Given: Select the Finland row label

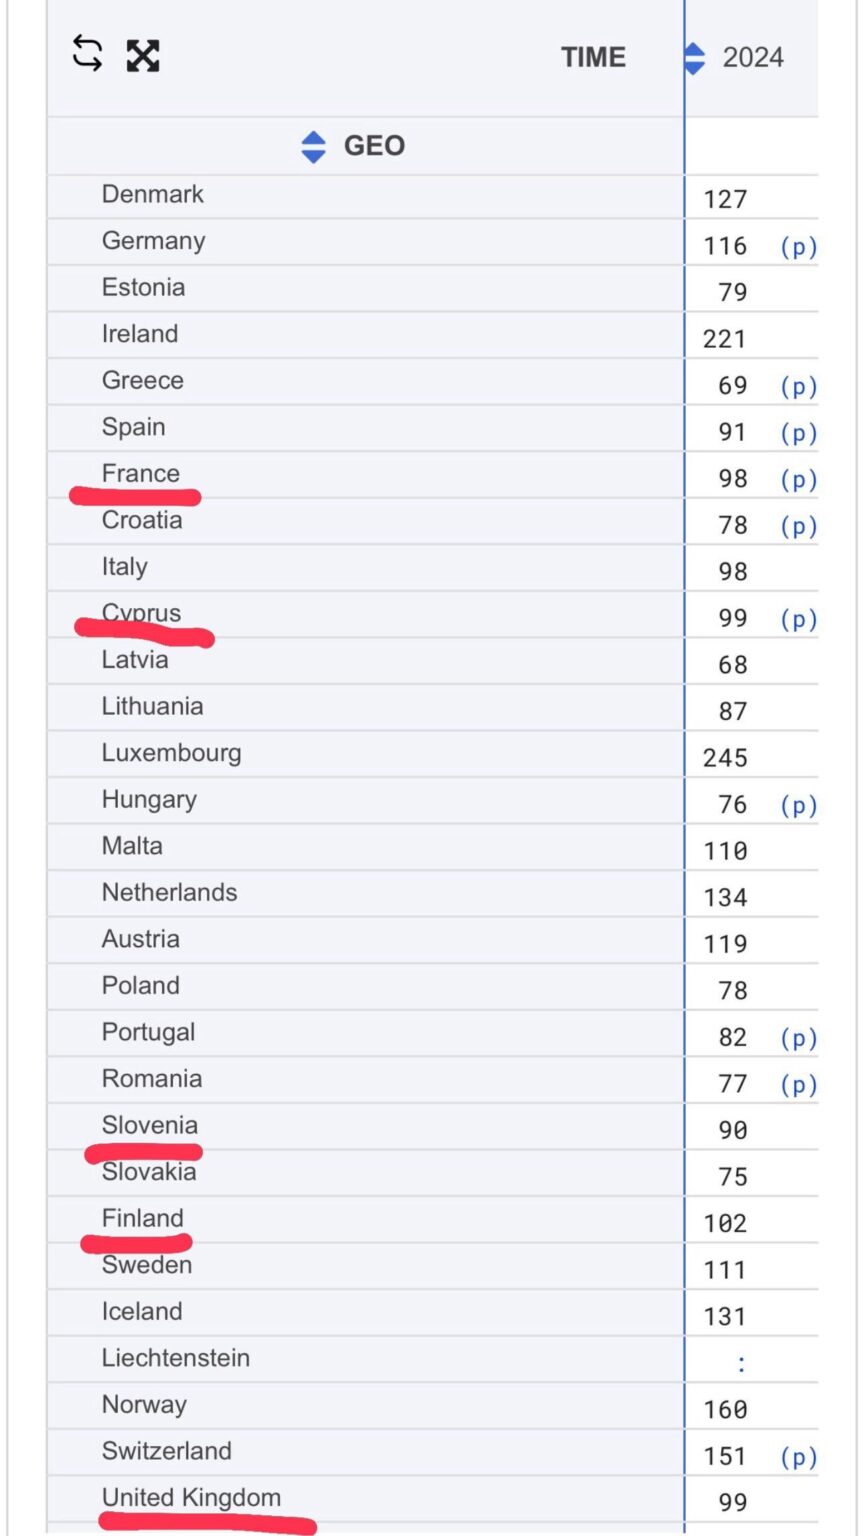Looking at the screenshot, I should point(142,1218).
